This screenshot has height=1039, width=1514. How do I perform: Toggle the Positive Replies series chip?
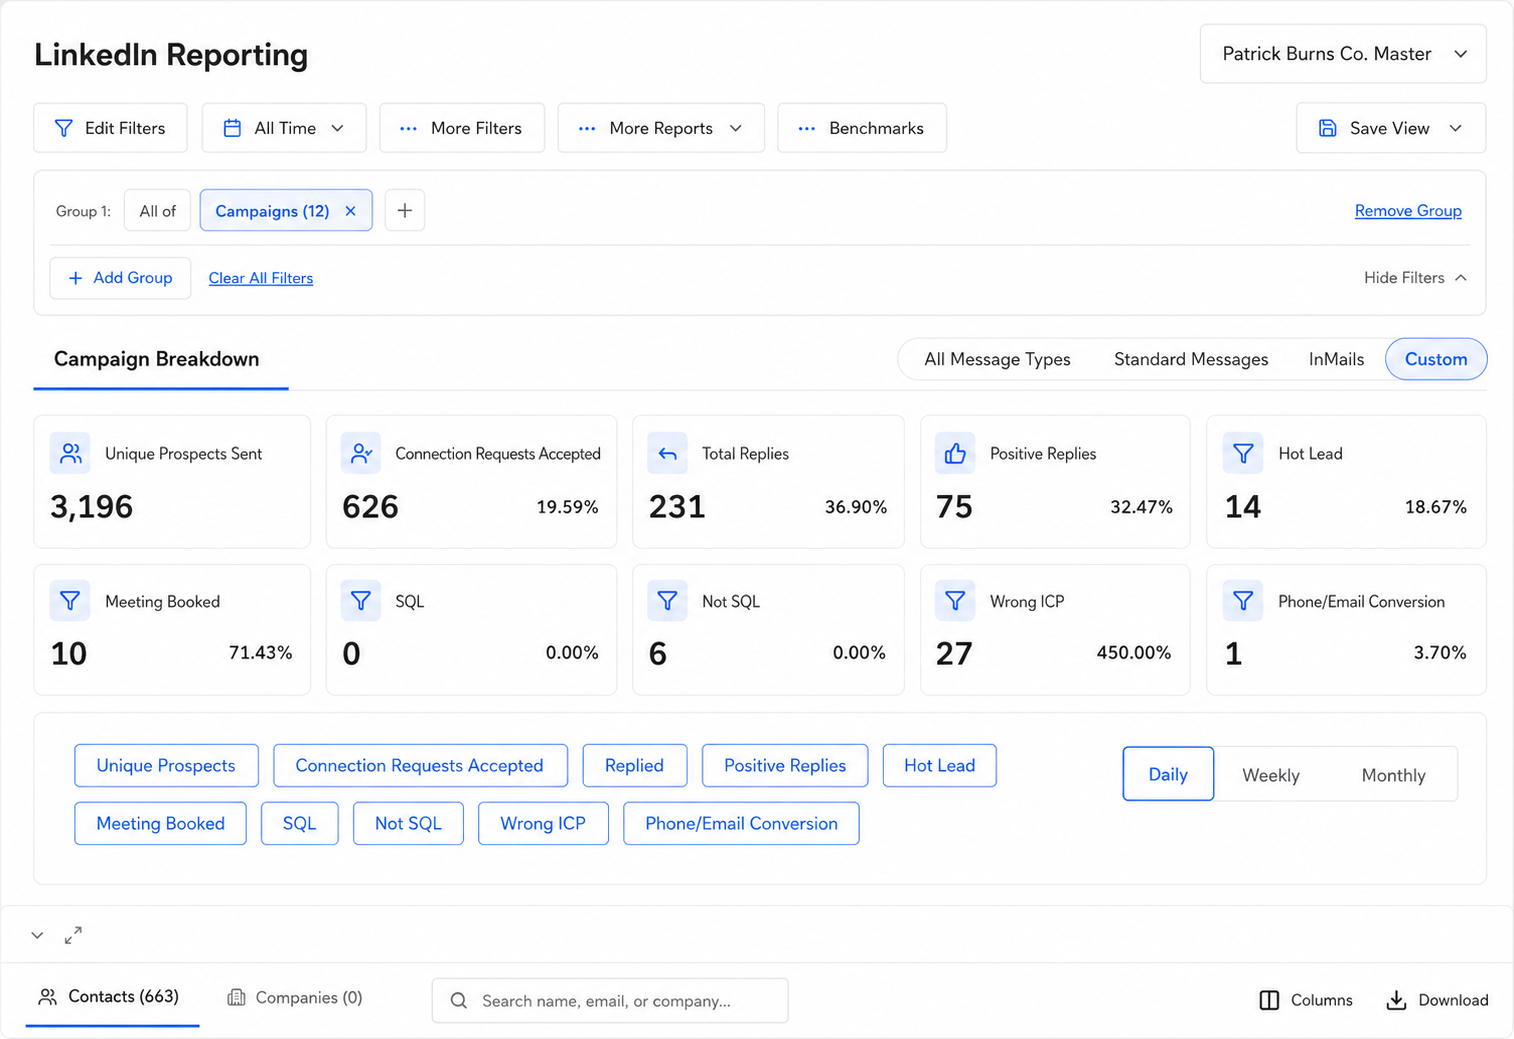click(x=785, y=765)
